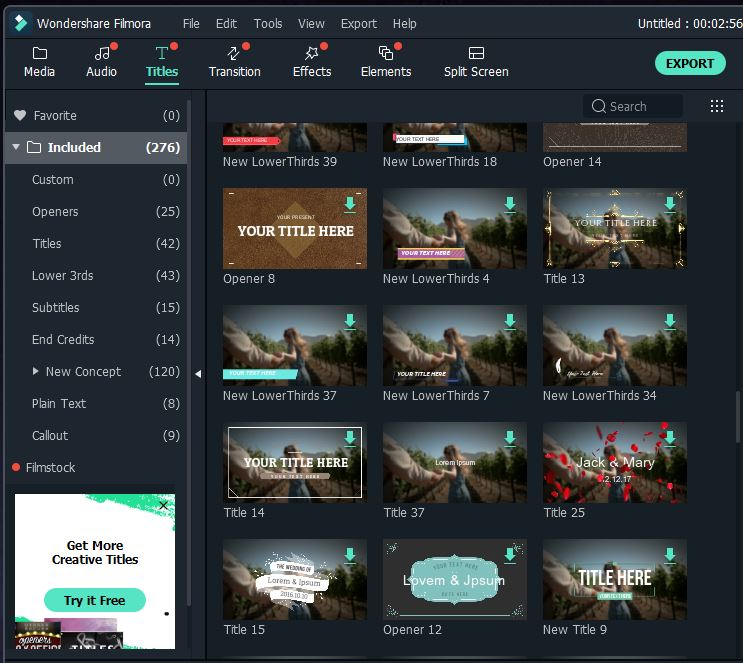743x663 pixels.
Task: Open the Effects library
Action: pyautogui.click(x=311, y=61)
